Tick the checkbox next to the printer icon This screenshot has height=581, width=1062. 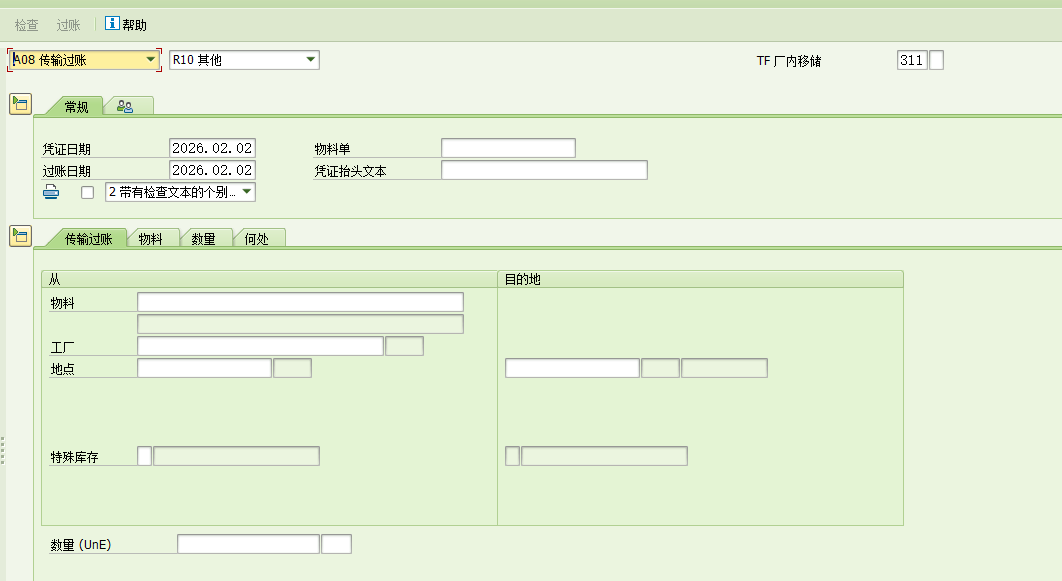tap(87, 192)
